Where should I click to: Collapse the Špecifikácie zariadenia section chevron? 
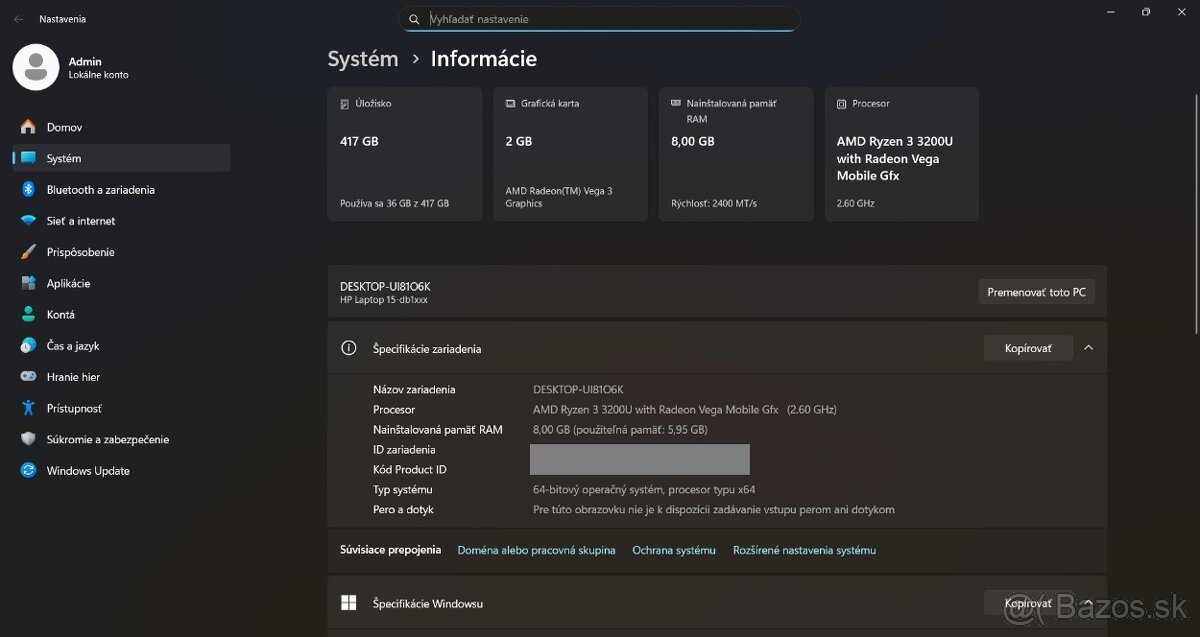1088,348
